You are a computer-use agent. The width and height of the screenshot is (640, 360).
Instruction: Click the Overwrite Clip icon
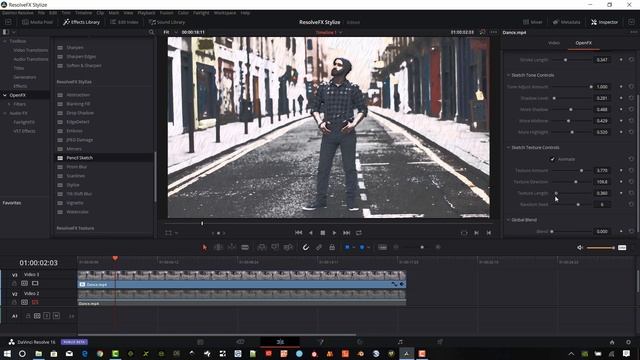point(275,247)
